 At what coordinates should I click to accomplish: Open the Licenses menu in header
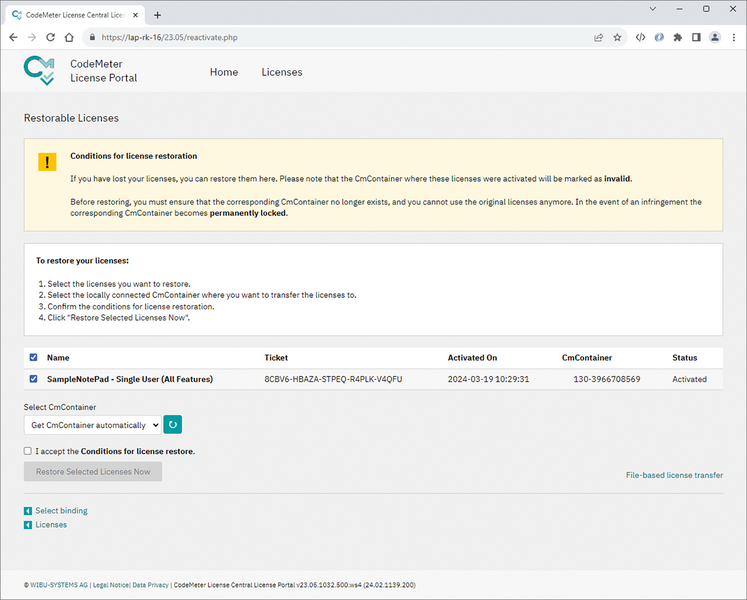(282, 72)
